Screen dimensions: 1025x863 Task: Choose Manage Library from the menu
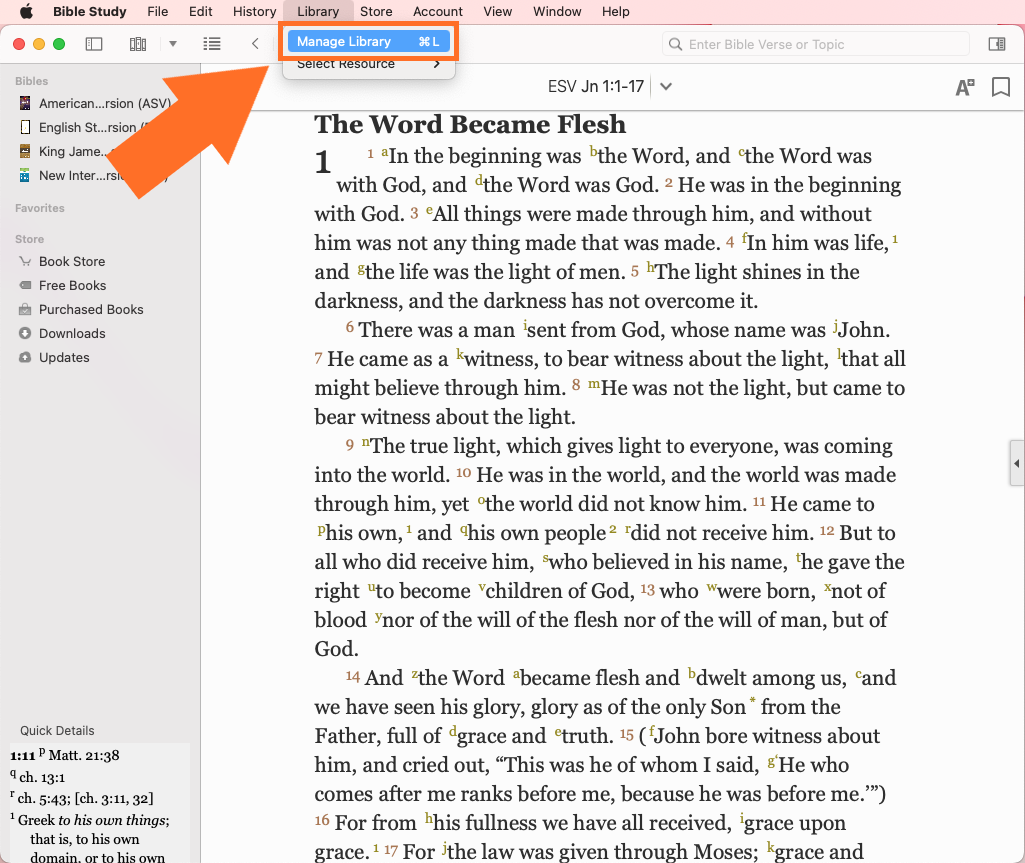coord(369,41)
